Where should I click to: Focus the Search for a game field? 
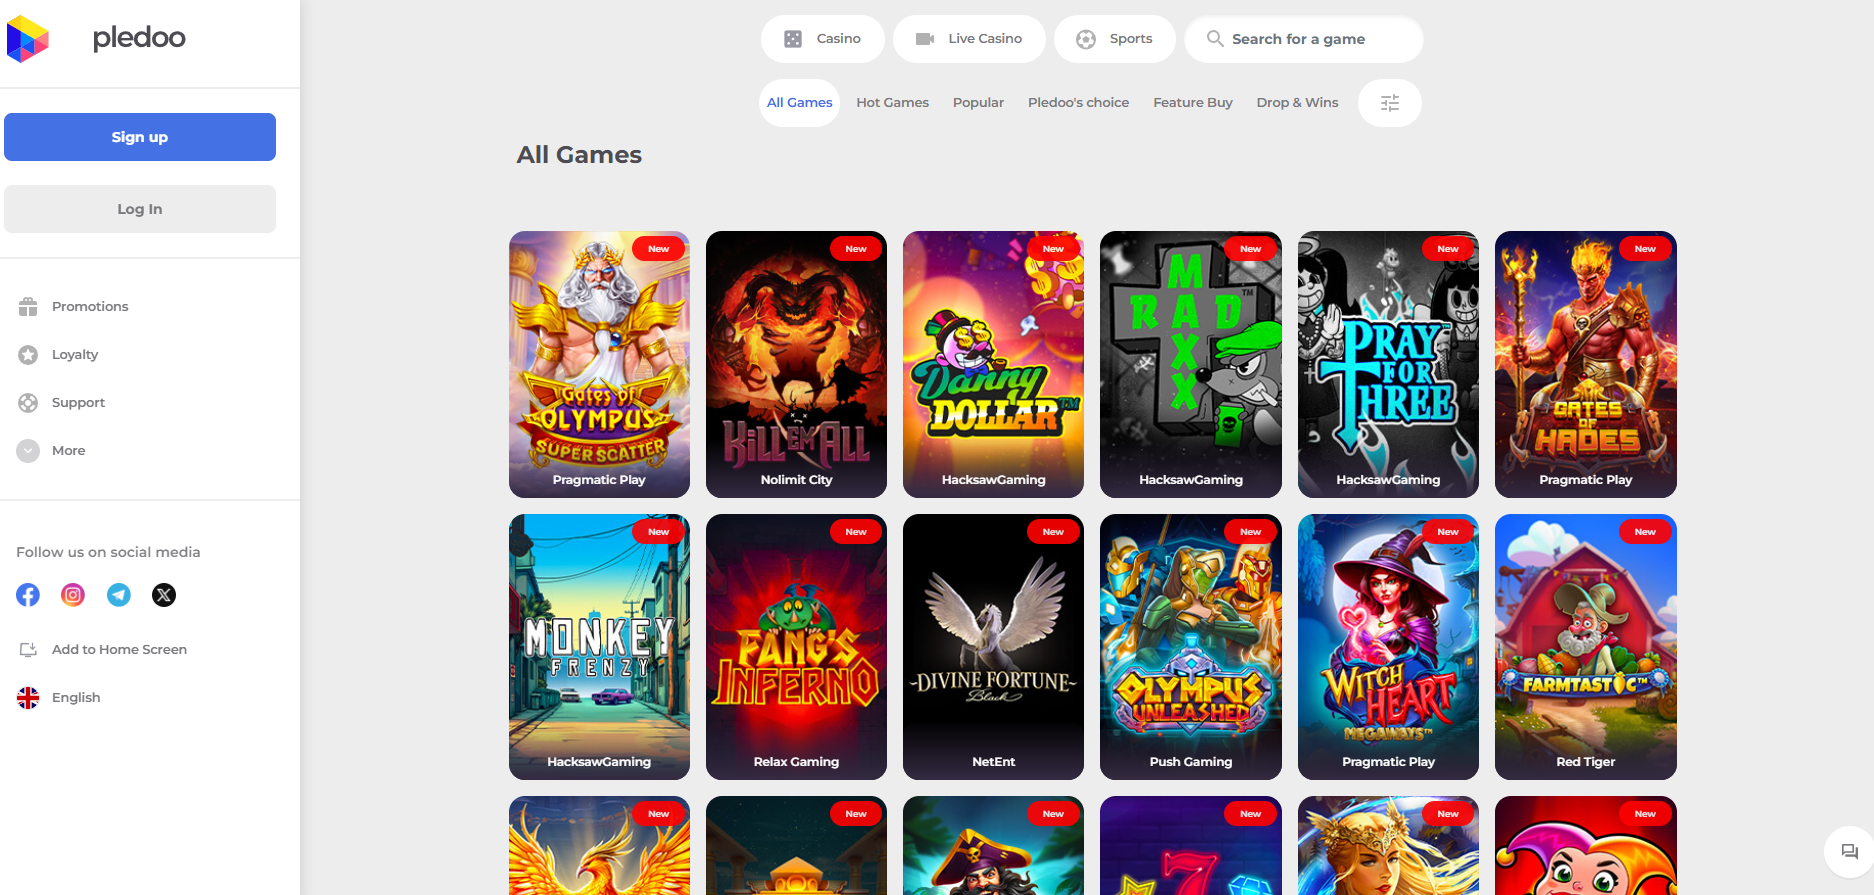pyautogui.click(x=1303, y=39)
